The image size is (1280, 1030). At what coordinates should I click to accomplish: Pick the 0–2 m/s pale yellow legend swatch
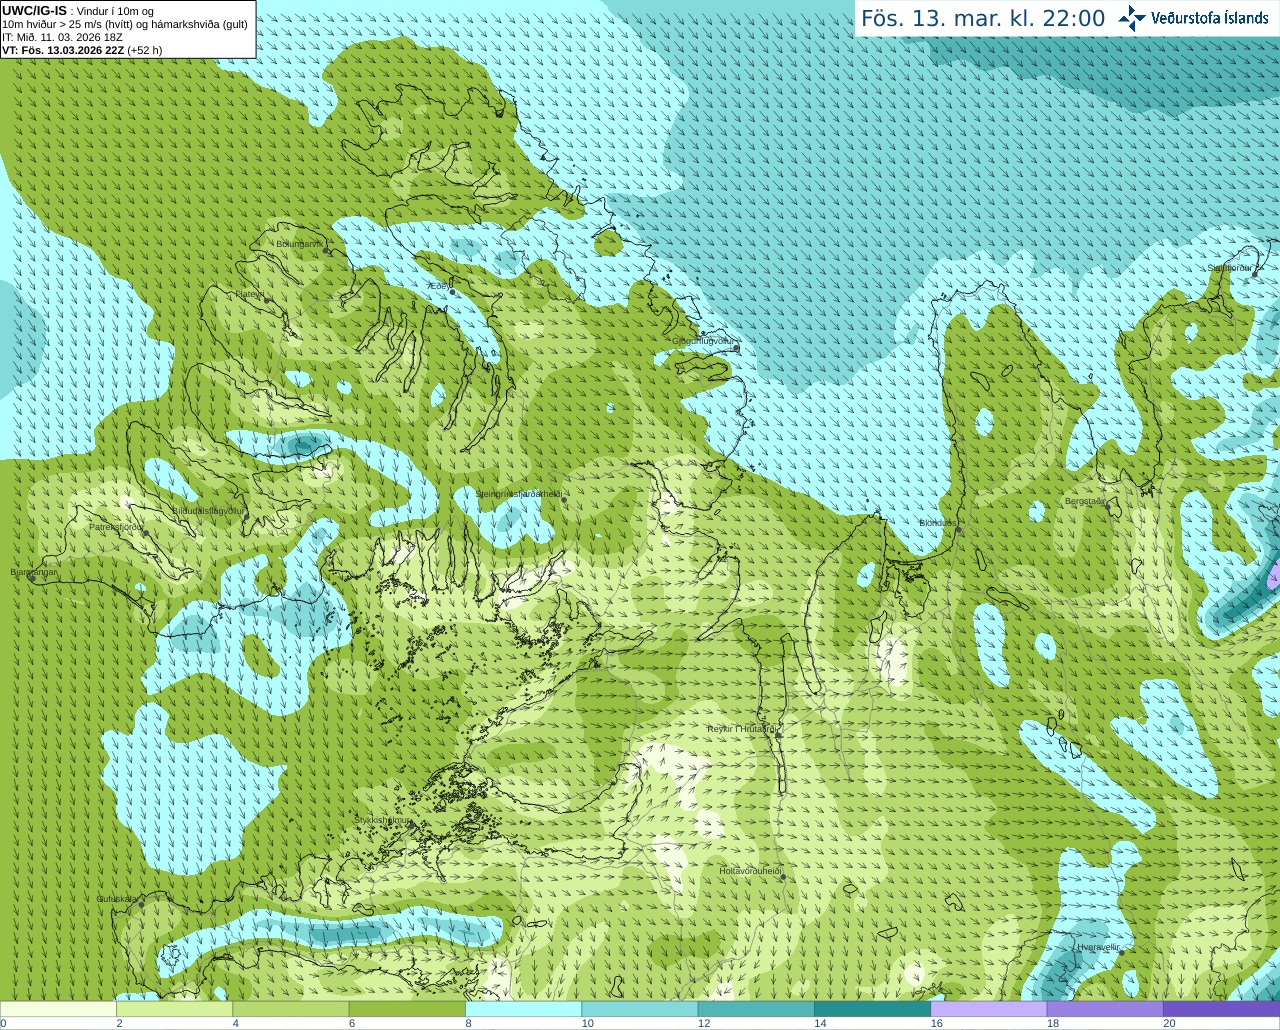(58, 1009)
